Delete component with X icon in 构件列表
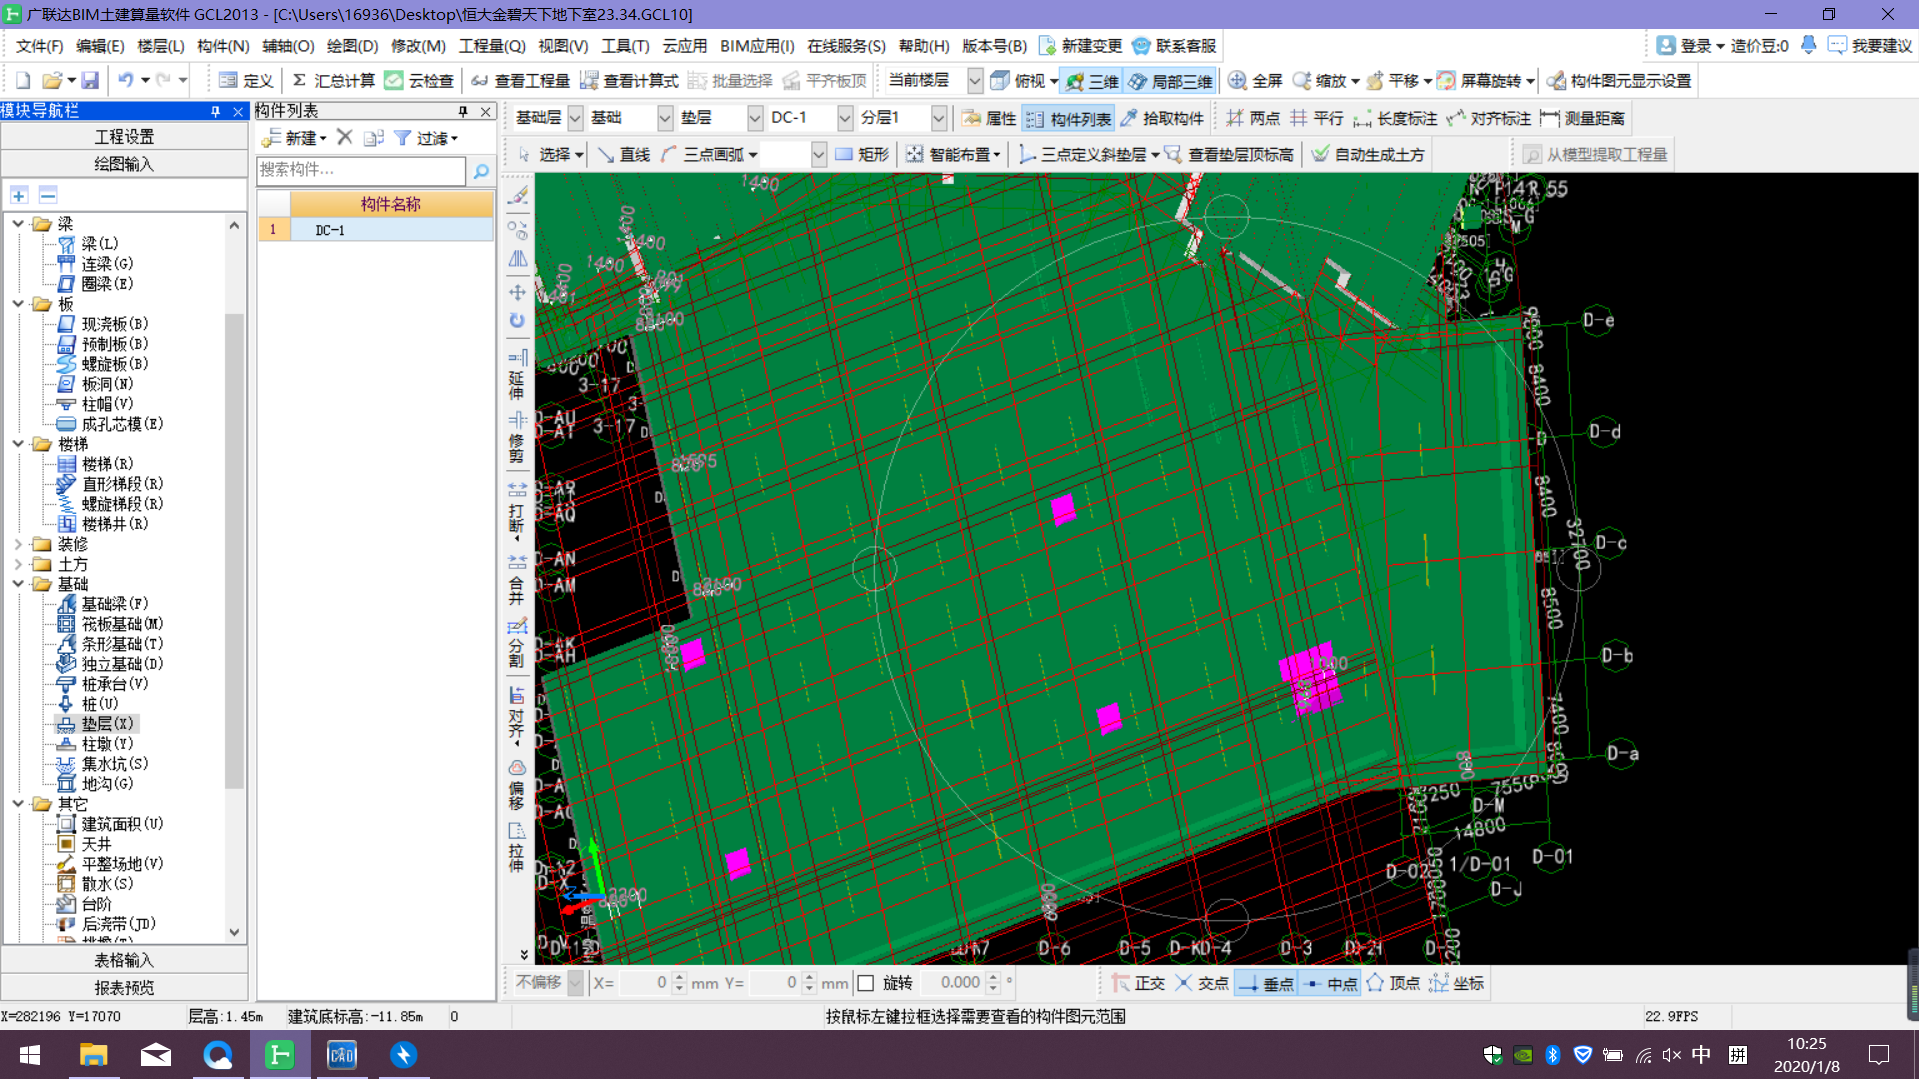 (345, 137)
